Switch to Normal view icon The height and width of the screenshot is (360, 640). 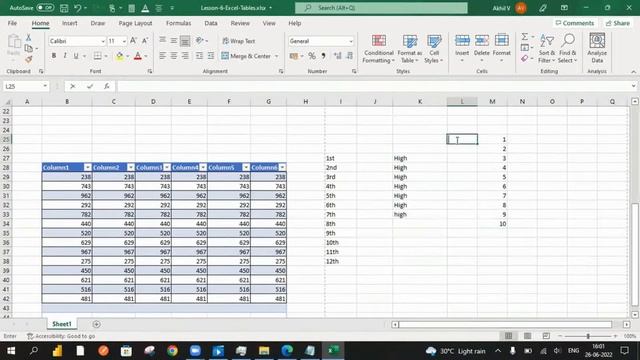[x=508, y=336]
